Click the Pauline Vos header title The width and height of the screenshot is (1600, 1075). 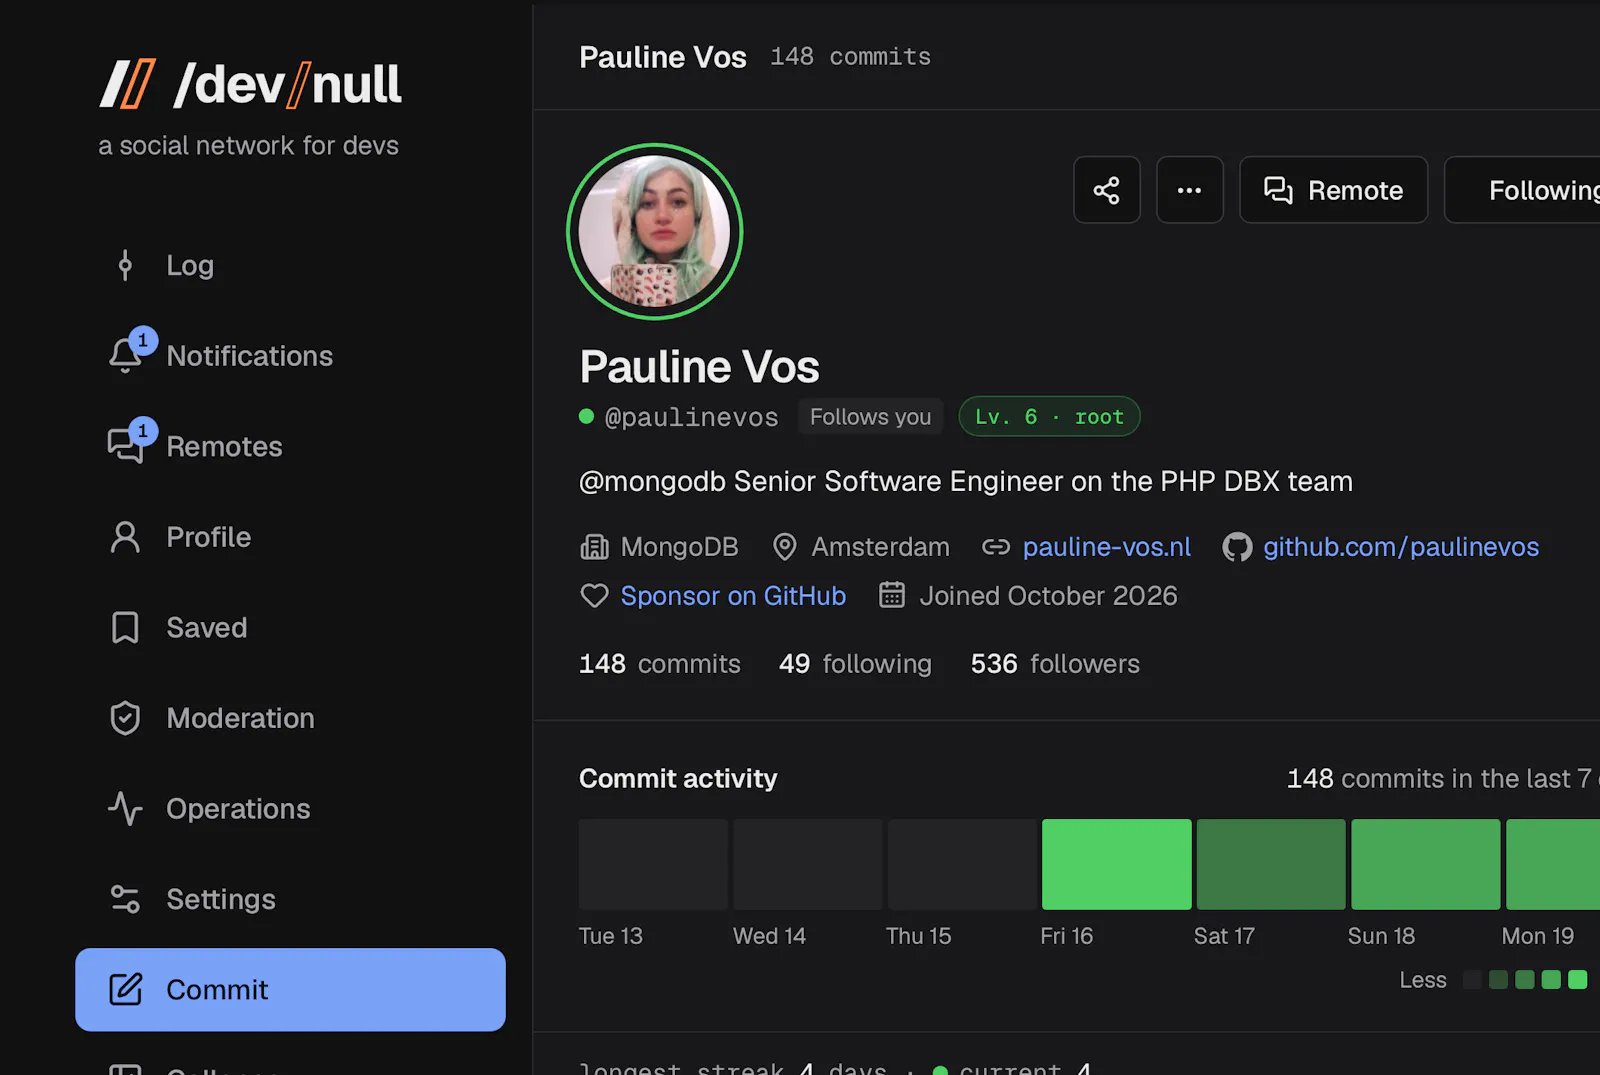[663, 57]
